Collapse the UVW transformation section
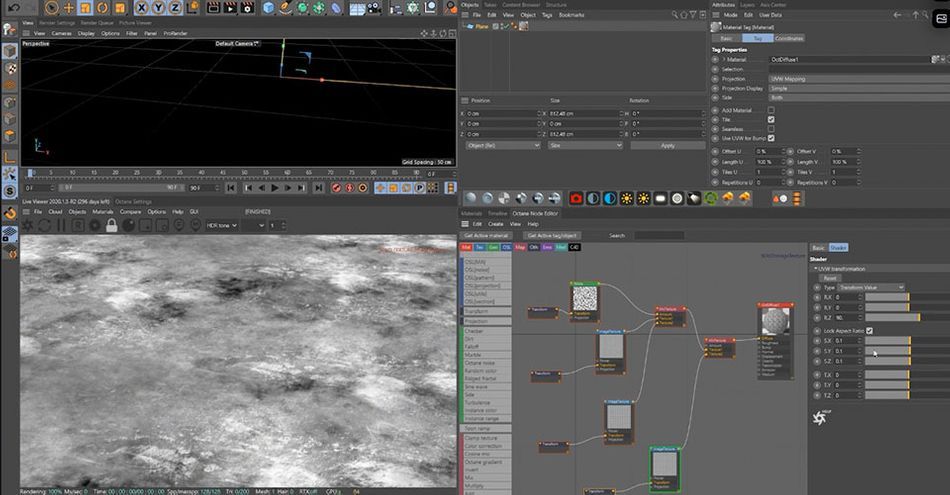 click(x=815, y=268)
